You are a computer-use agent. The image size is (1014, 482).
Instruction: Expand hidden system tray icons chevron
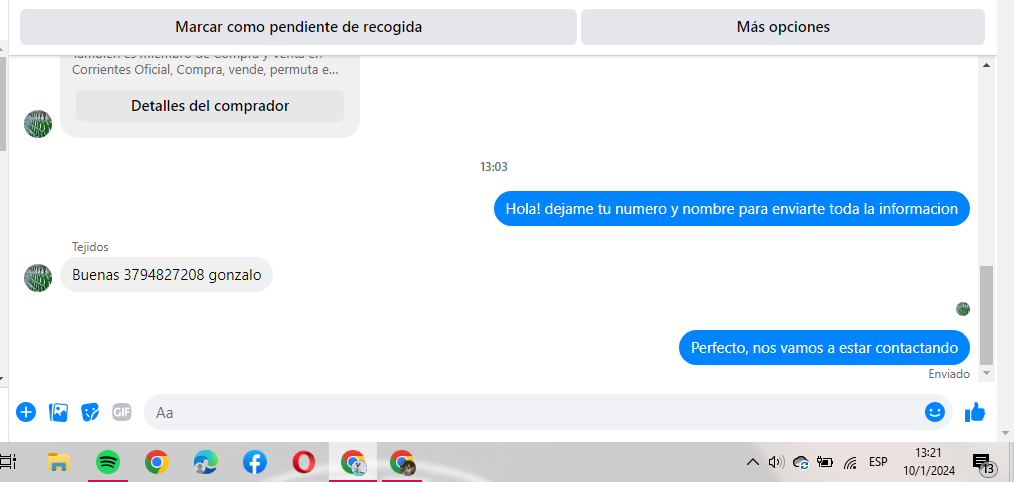point(752,462)
